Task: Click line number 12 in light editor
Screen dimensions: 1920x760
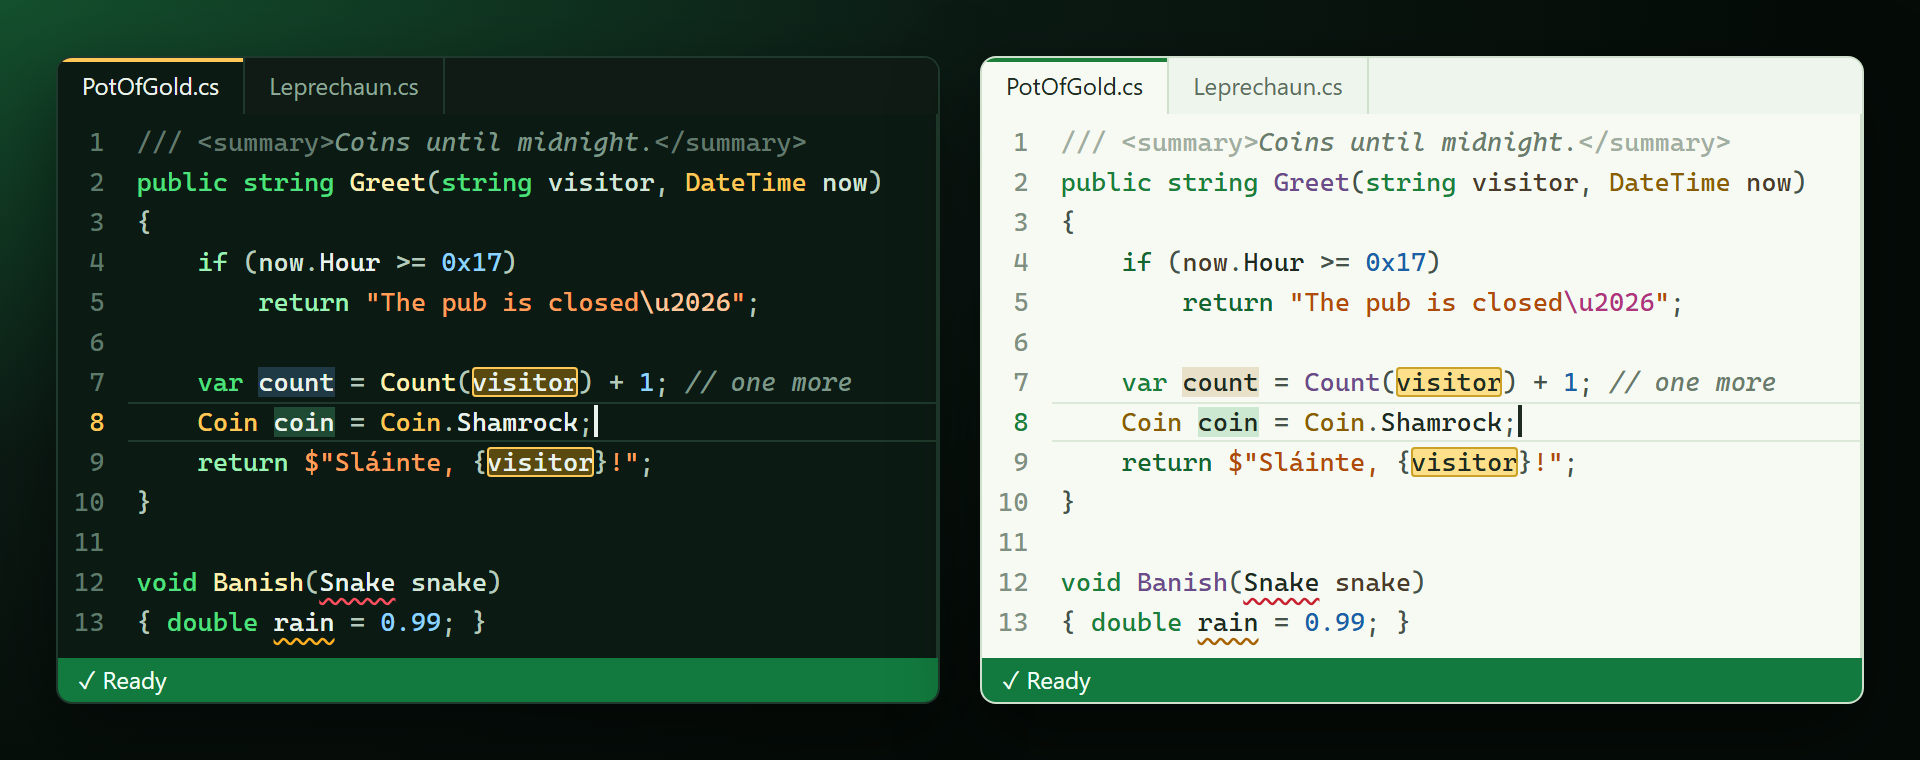Action: tap(1013, 582)
